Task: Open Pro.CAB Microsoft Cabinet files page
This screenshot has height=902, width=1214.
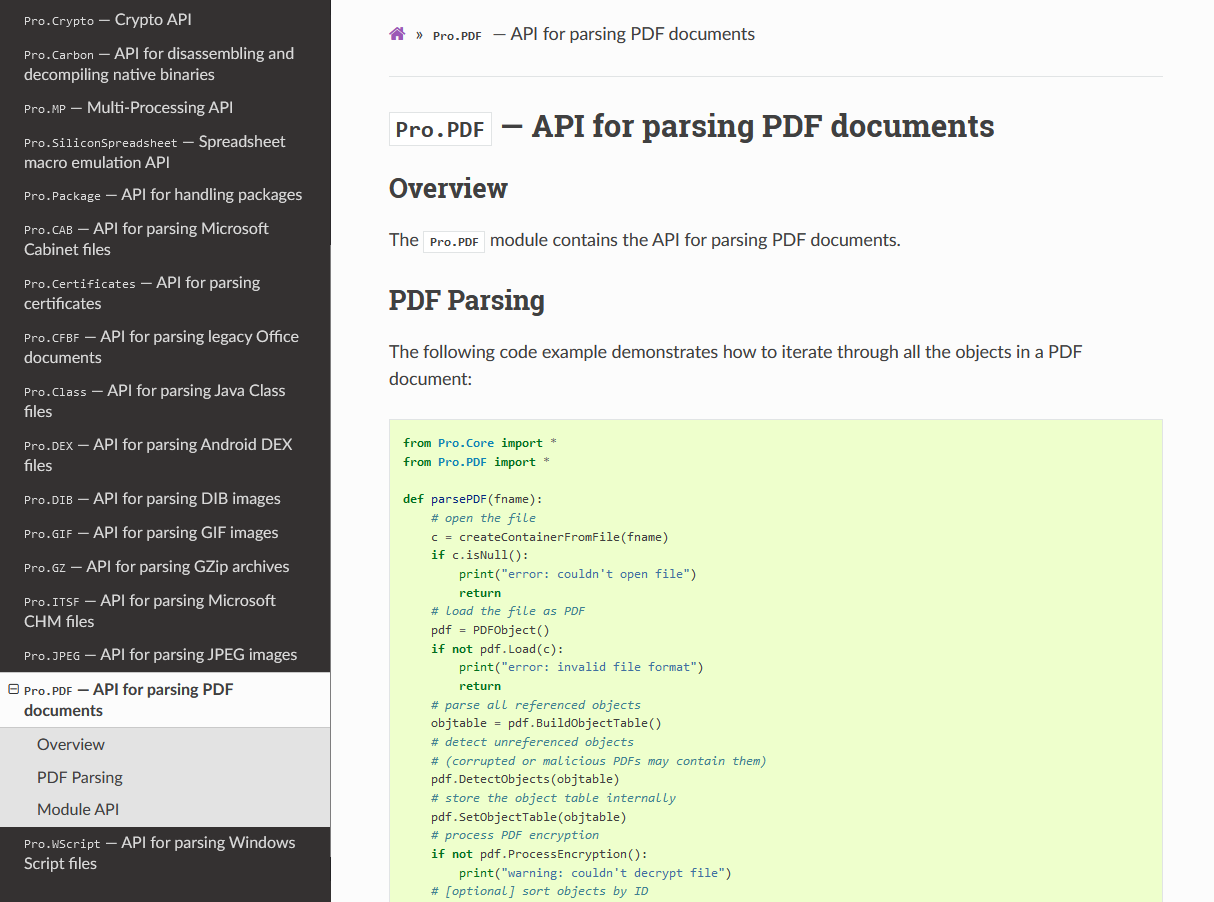Action: [165, 239]
